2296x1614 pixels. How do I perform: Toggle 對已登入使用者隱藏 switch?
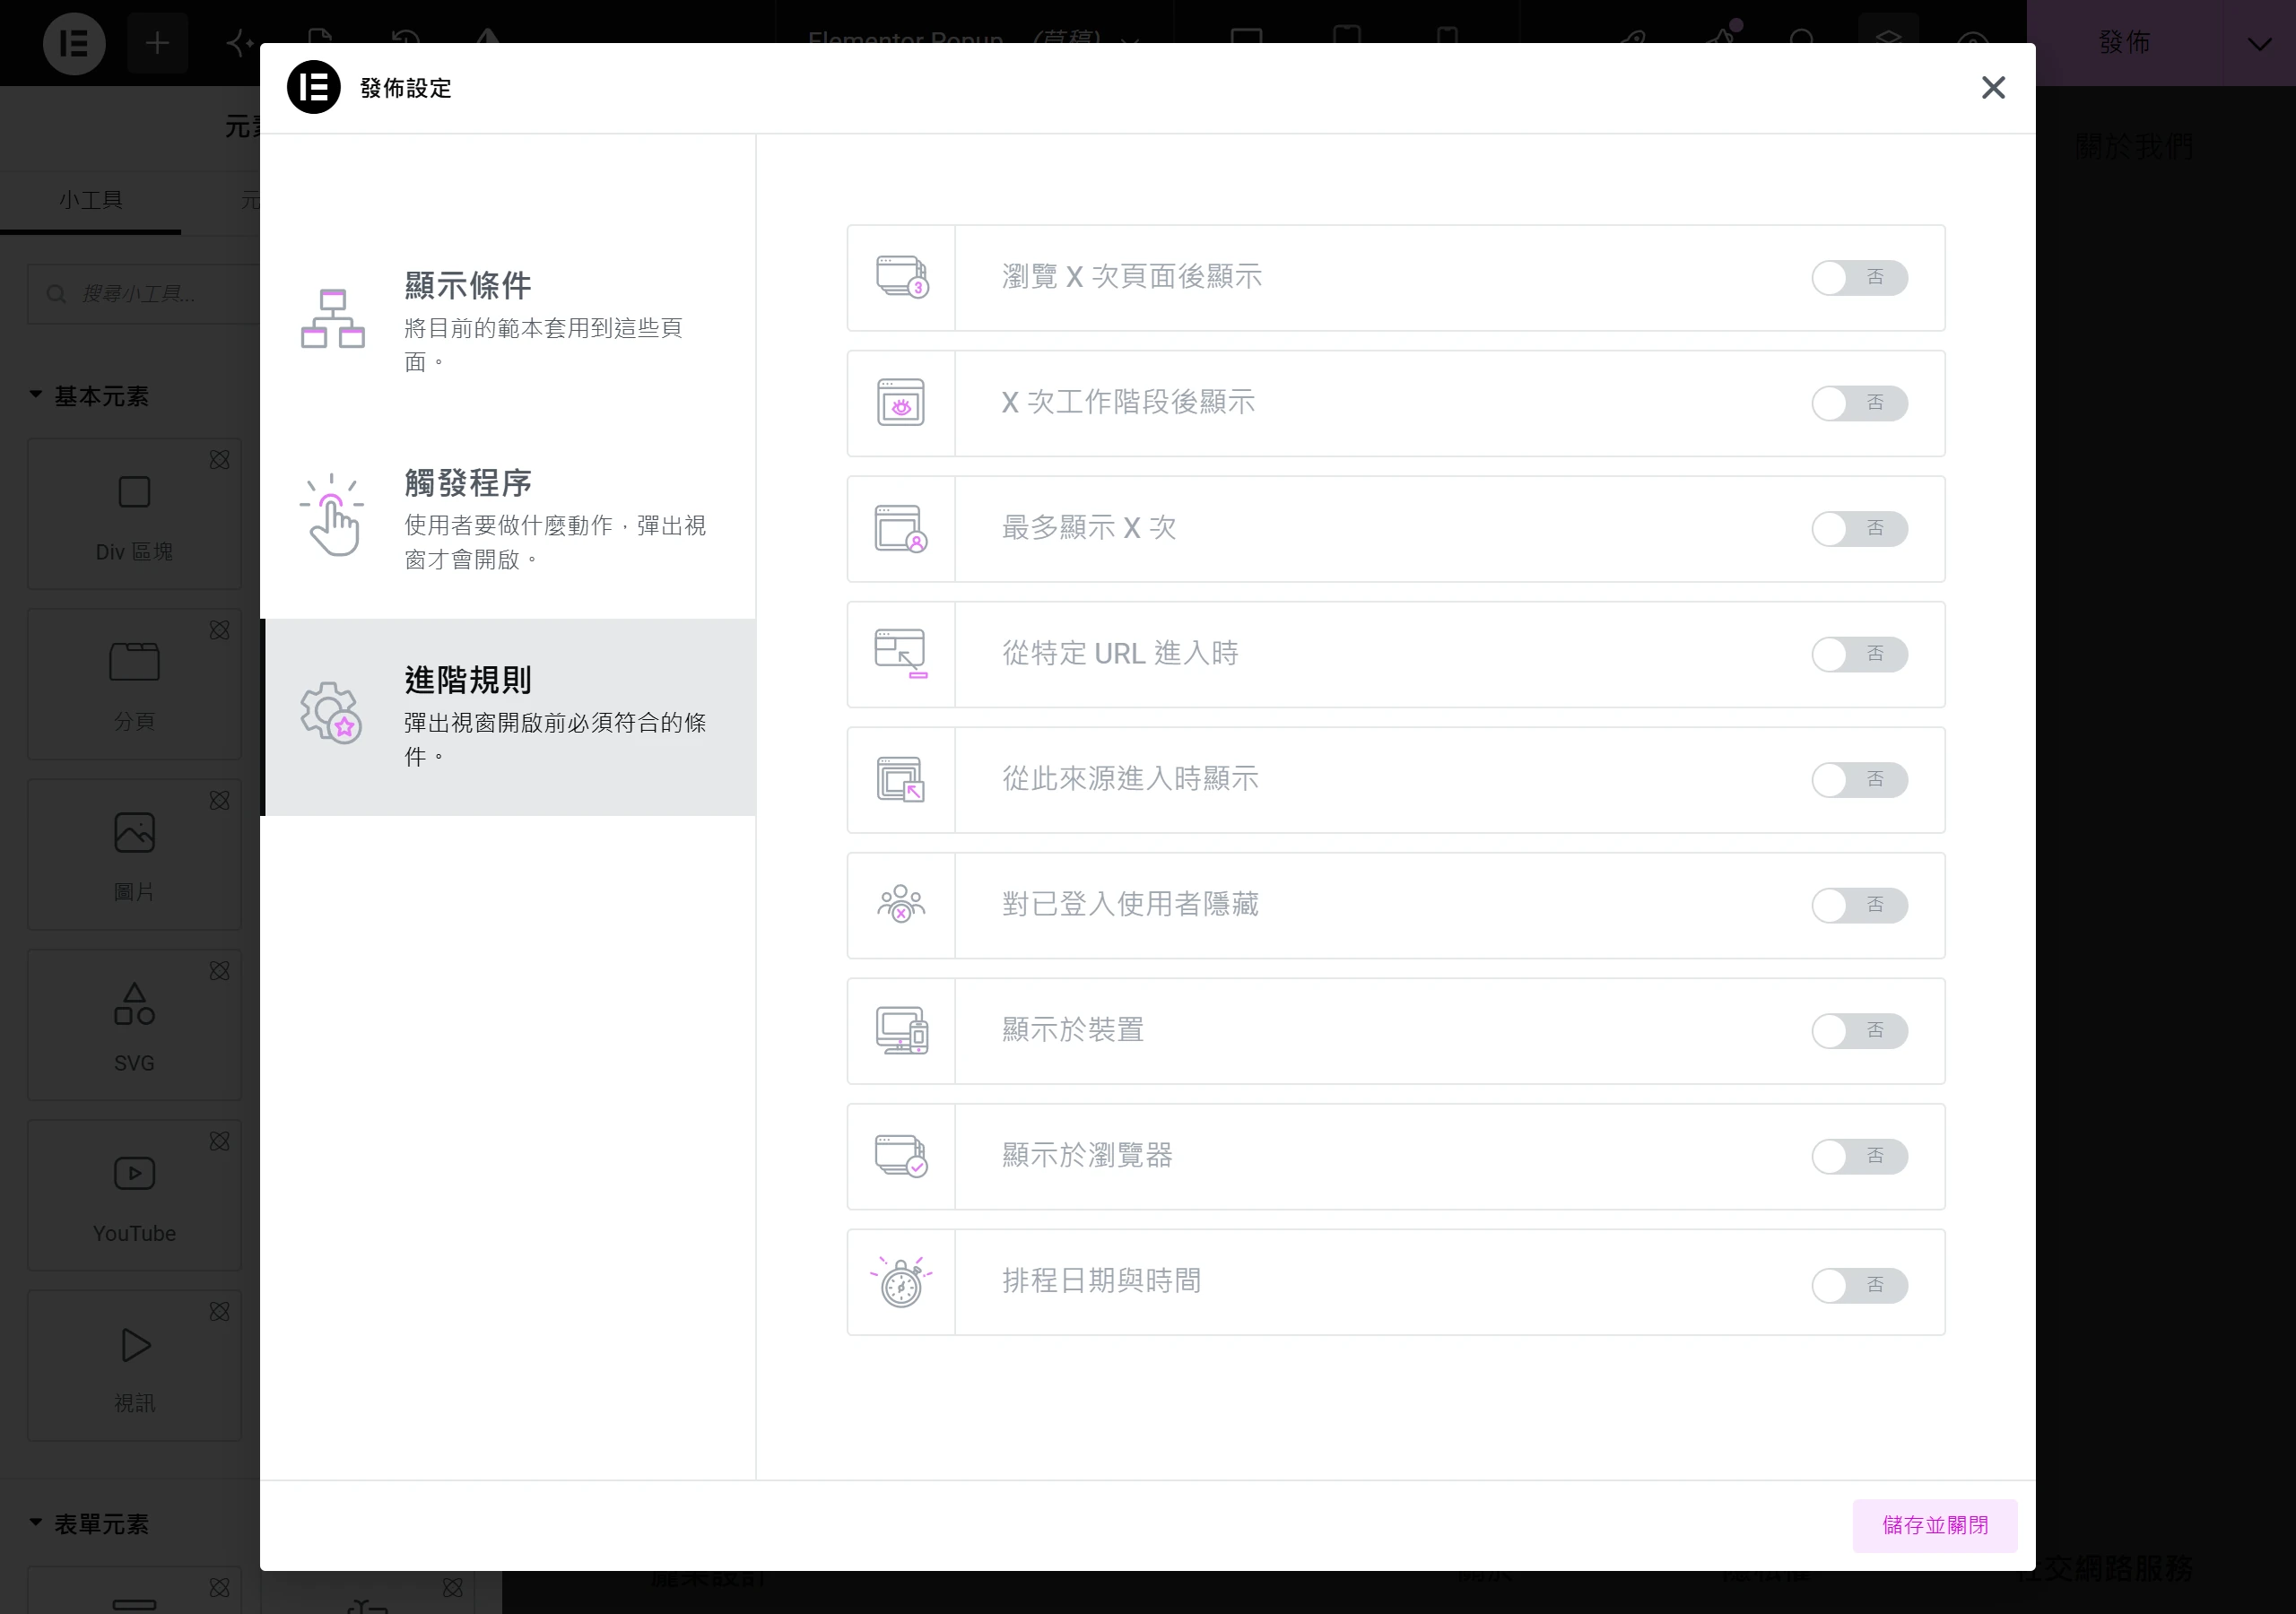pyautogui.click(x=1859, y=905)
